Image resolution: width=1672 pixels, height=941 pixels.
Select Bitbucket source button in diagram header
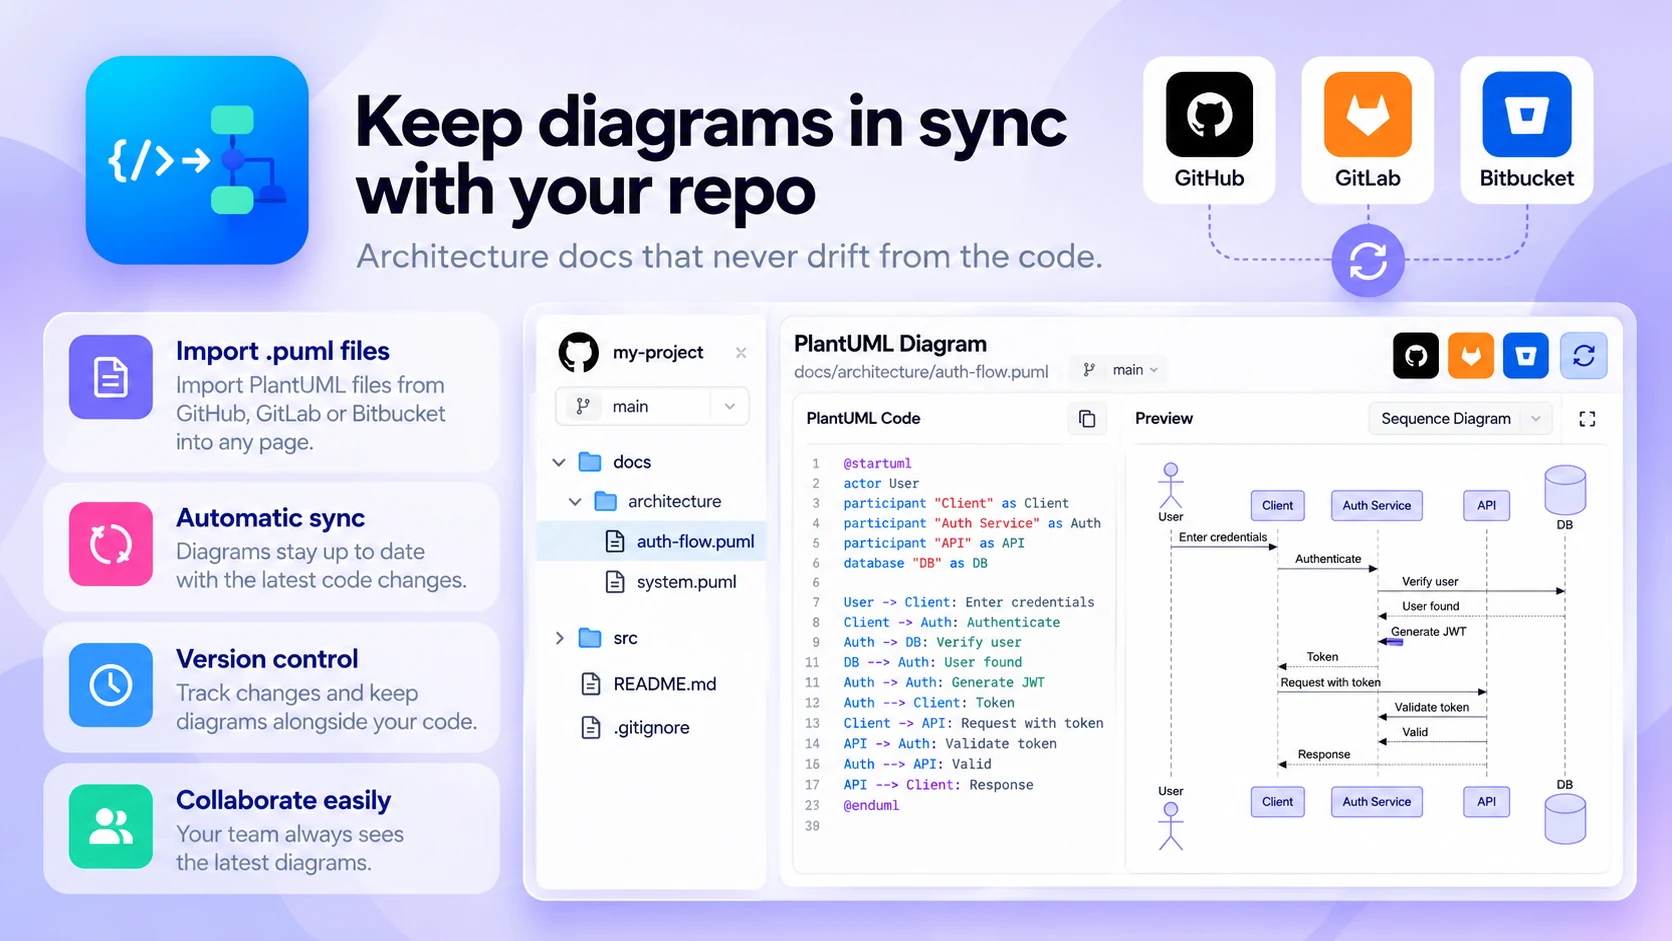pos(1526,355)
